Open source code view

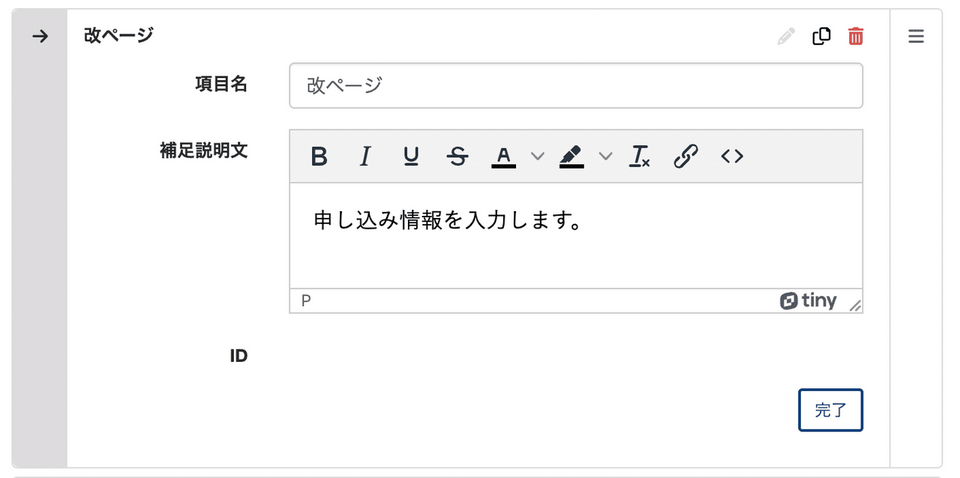click(x=732, y=156)
